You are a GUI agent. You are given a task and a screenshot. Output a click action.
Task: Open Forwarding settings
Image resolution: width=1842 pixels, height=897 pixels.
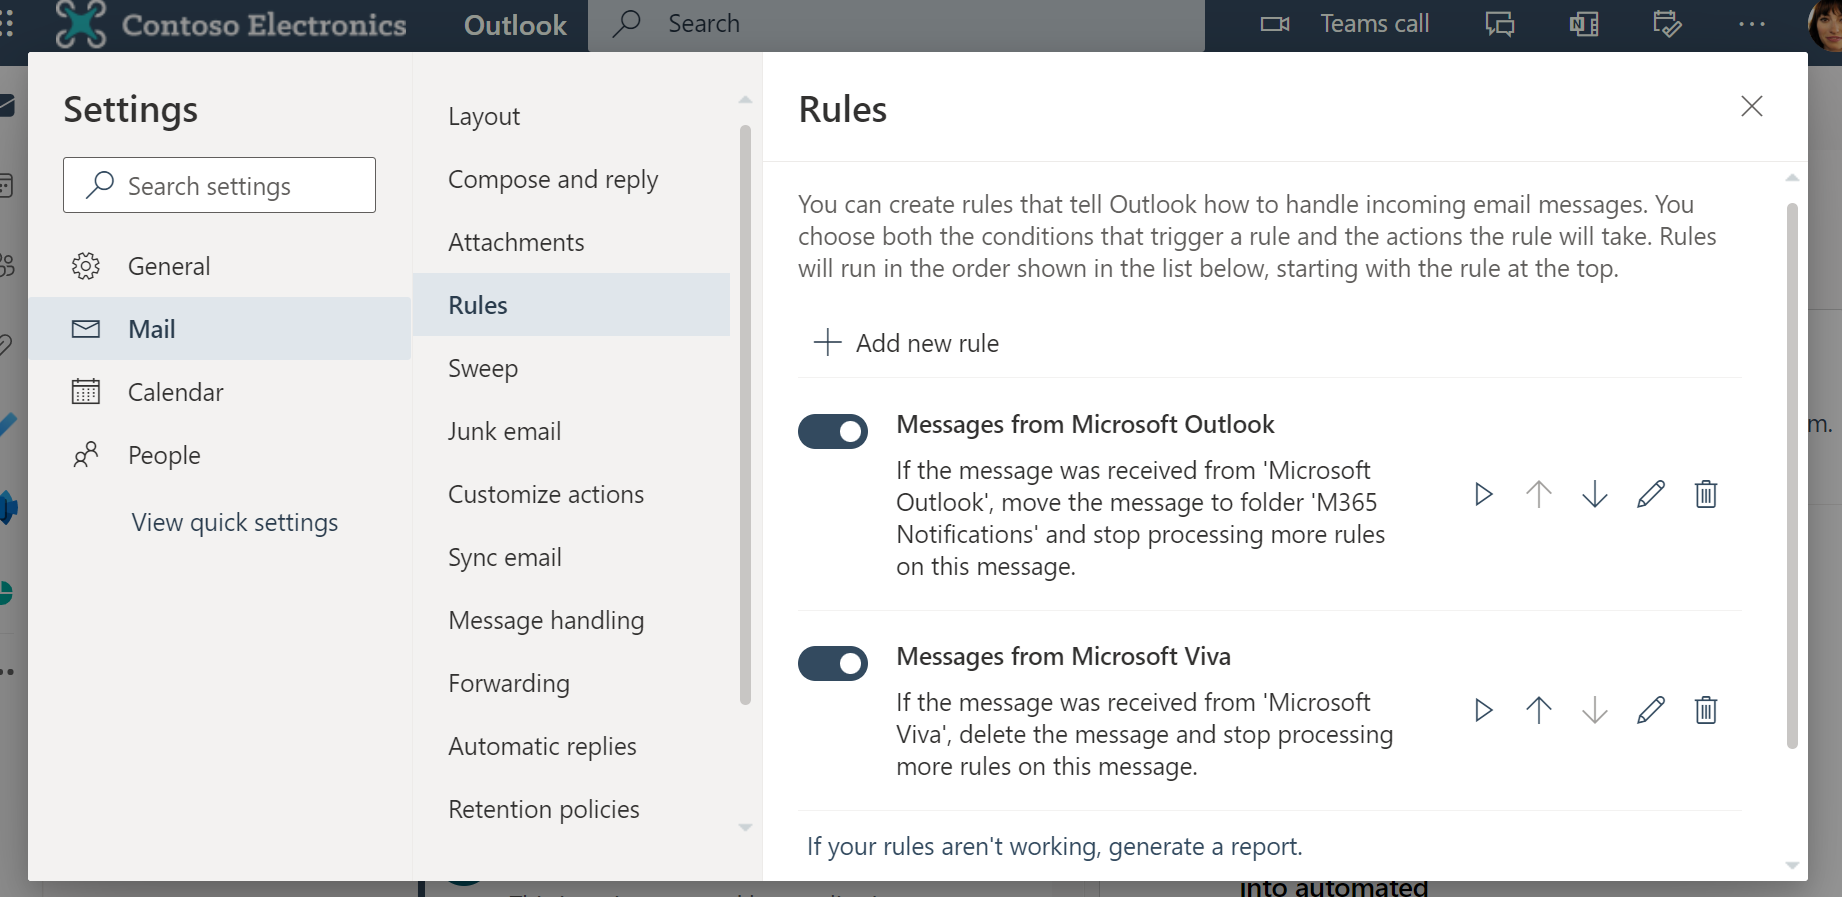coord(572,683)
